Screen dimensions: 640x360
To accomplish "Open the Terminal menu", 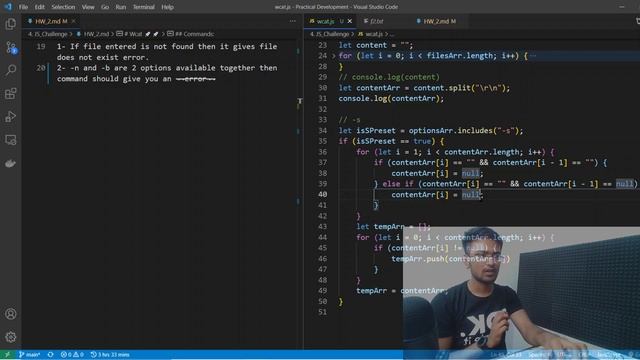I will (x=144, y=7).
